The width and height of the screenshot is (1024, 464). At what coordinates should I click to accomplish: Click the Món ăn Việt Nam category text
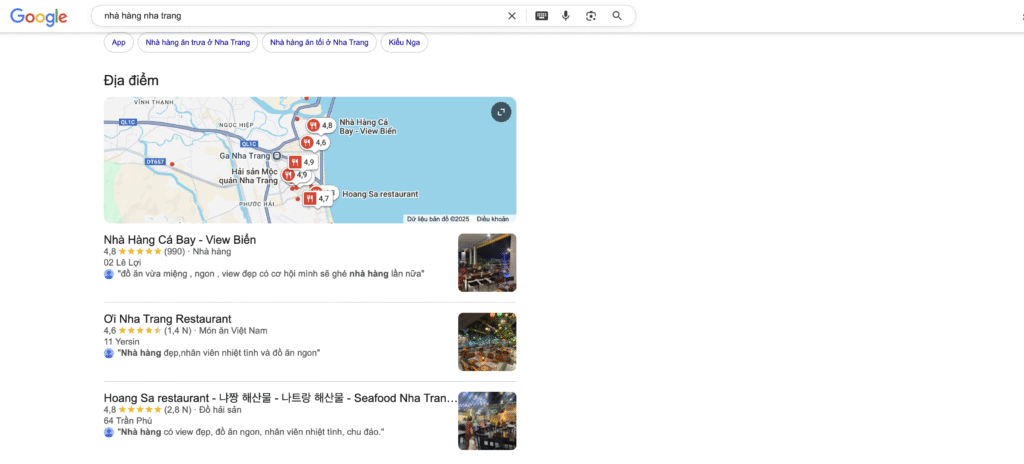tap(233, 331)
